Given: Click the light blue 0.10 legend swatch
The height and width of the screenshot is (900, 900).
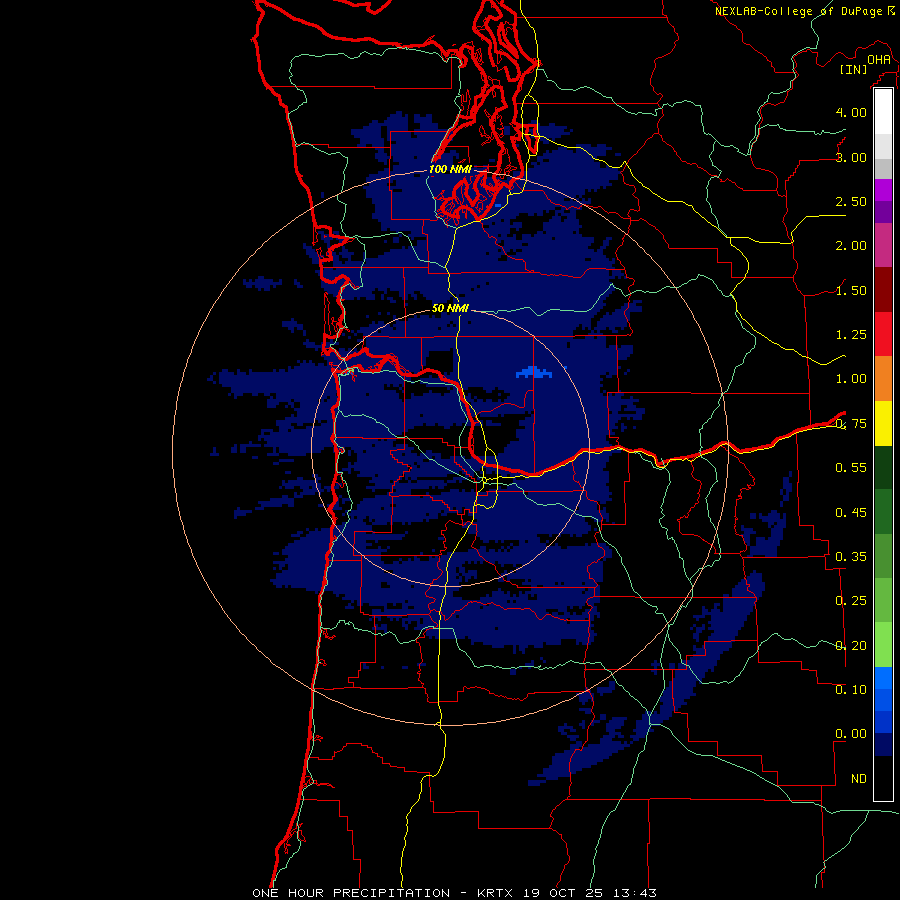Looking at the screenshot, I should 883,678.
